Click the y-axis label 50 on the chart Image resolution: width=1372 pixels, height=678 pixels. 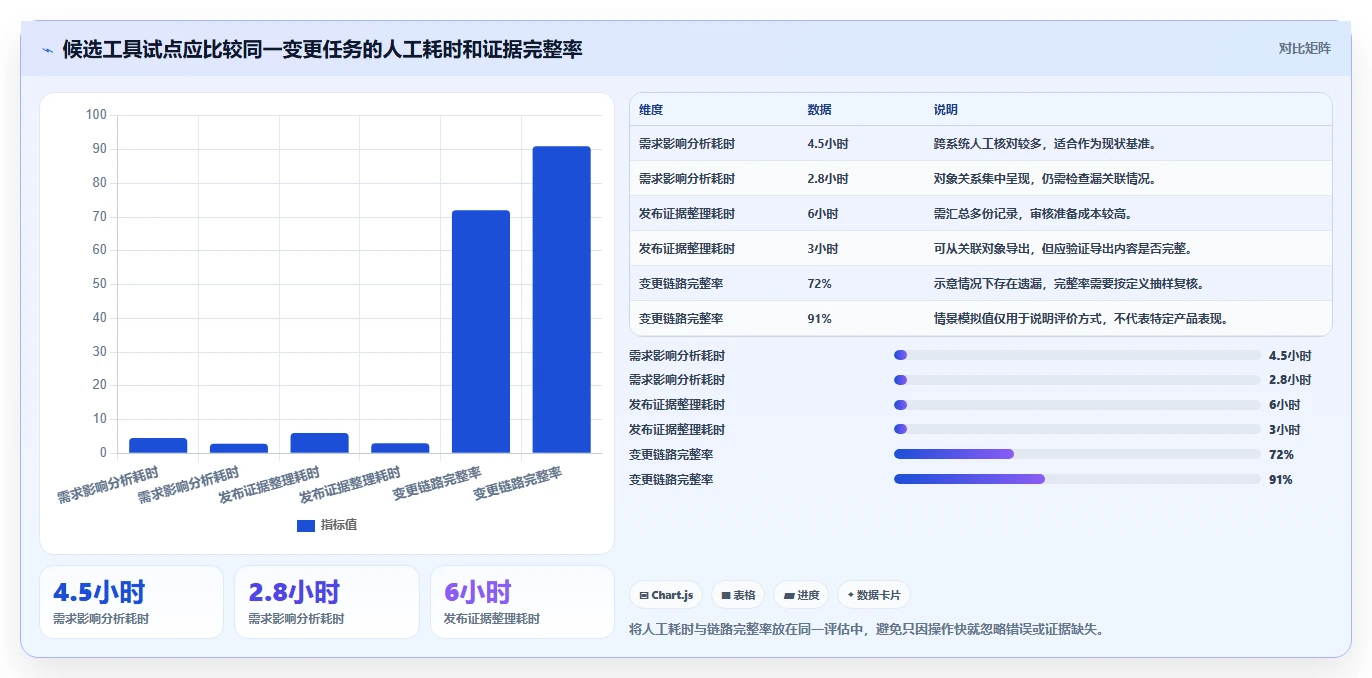click(x=99, y=284)
